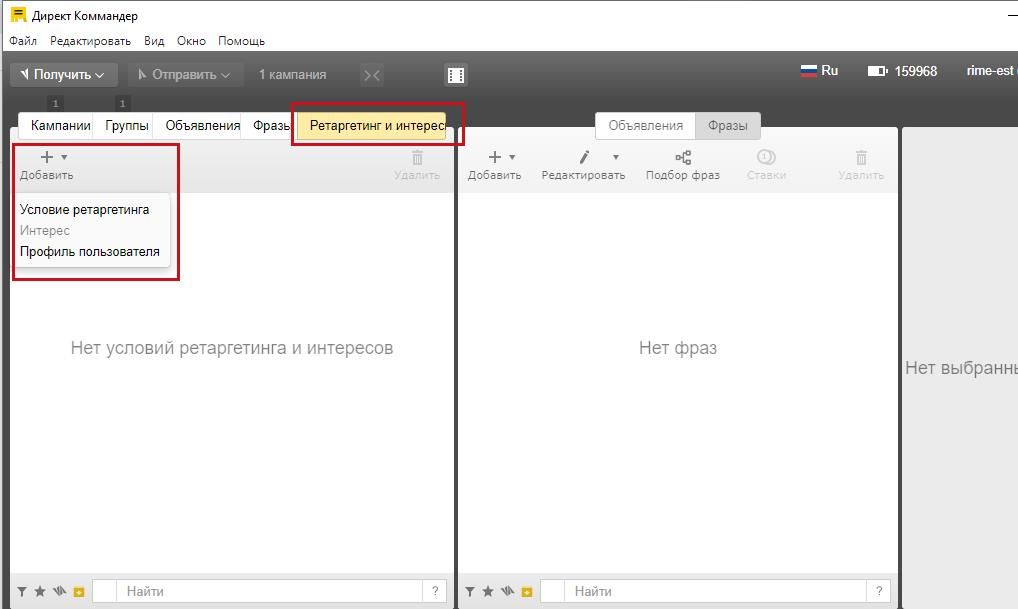Click the '1 кампания' counter label
Screen dimensions: 1018x609
coord(292,75)
